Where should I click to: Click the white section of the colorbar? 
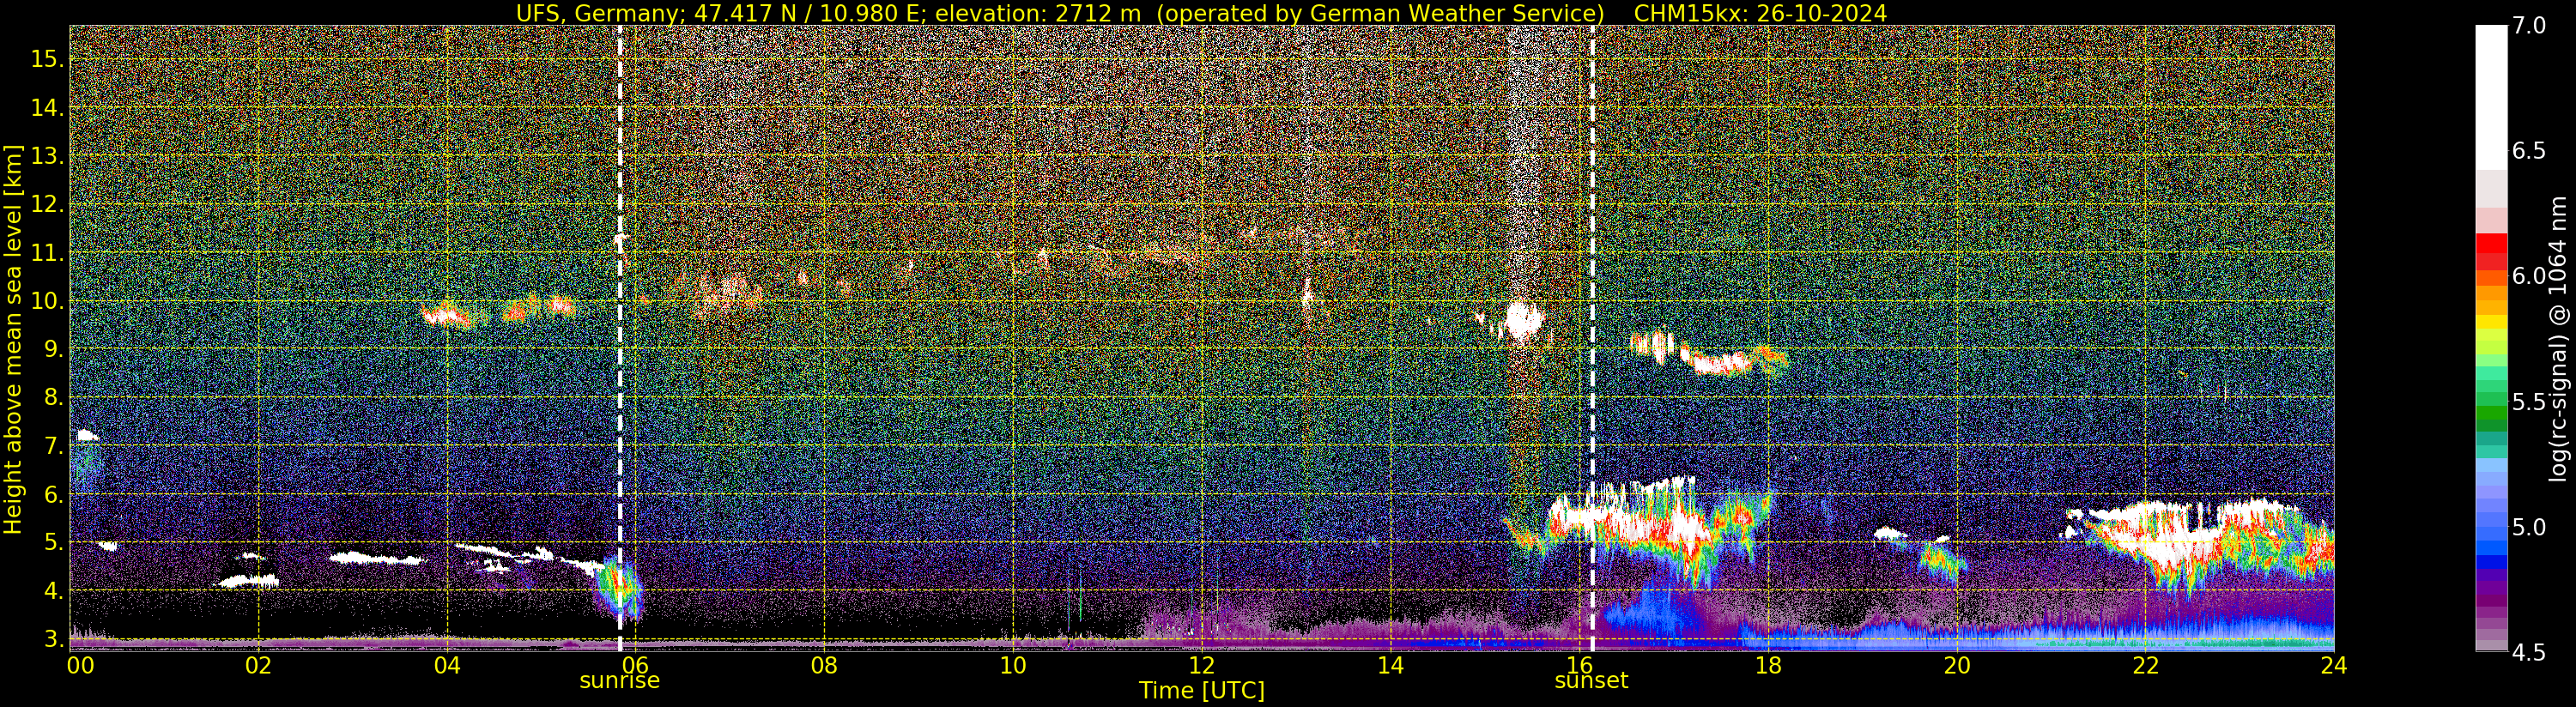[x=2491, y=98]
